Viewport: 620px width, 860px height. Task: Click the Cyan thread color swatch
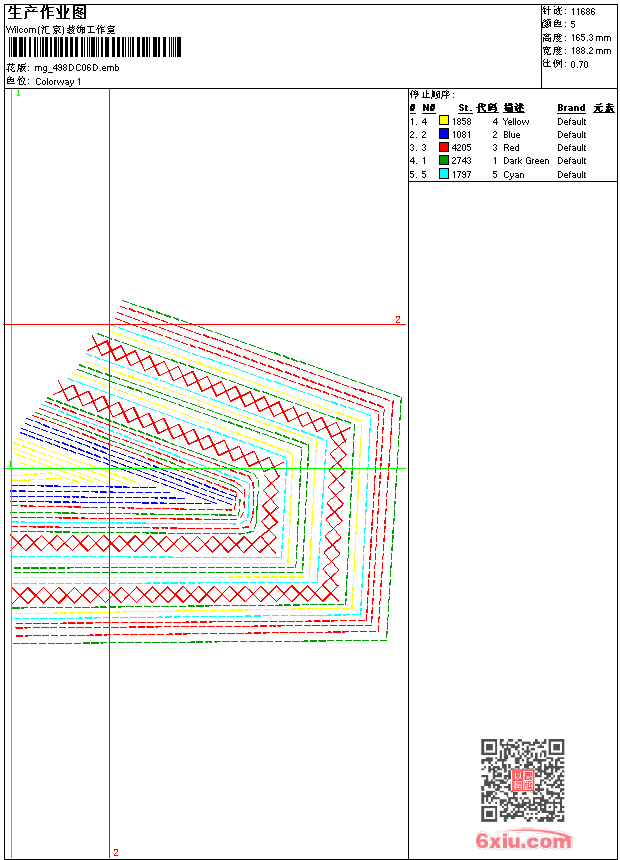(444, 174)
